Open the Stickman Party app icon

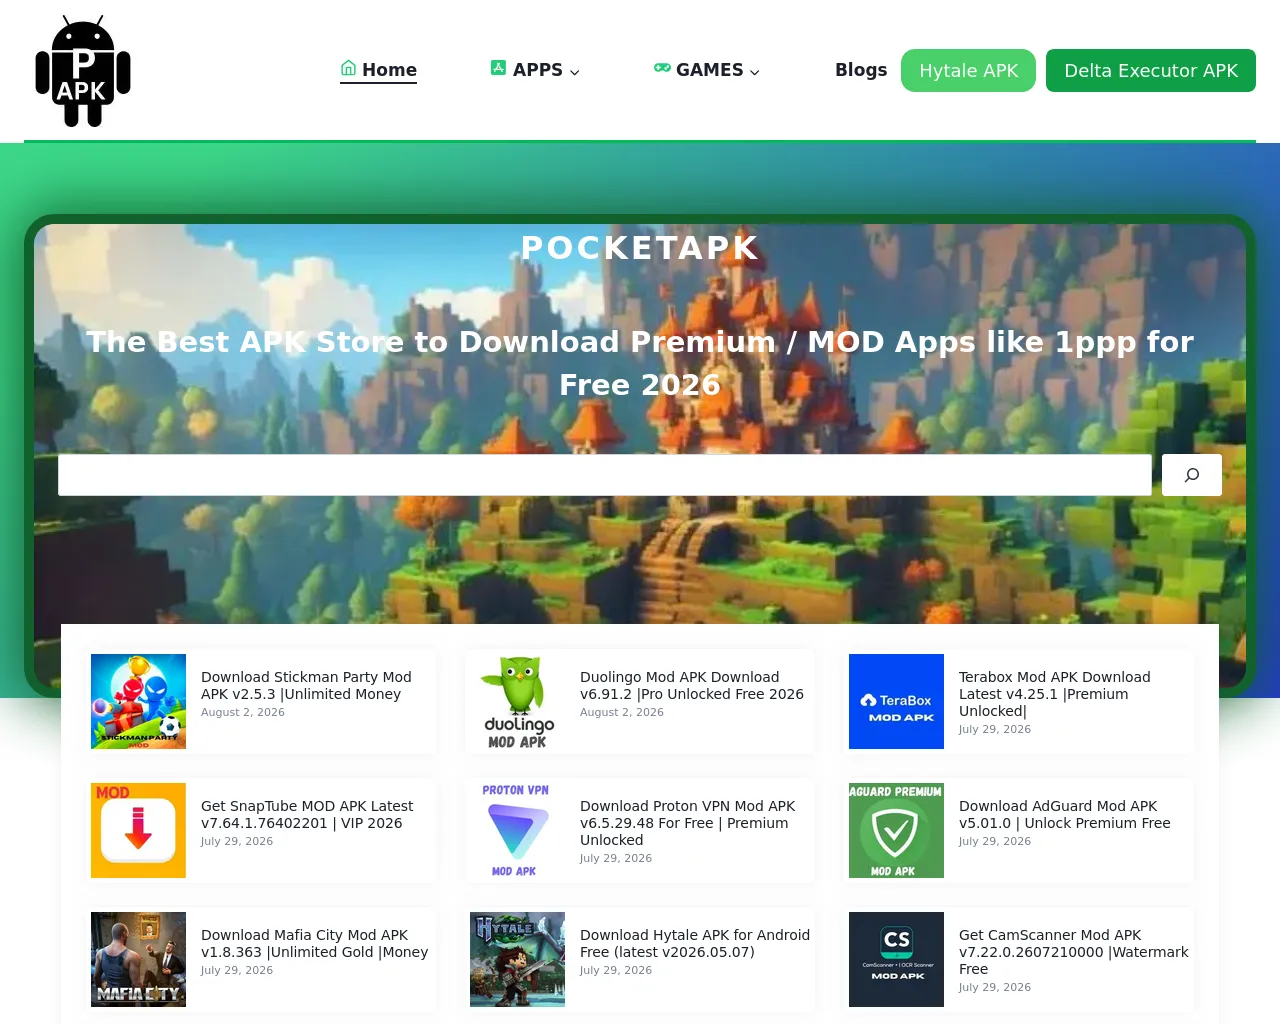(x=138, y=701)
